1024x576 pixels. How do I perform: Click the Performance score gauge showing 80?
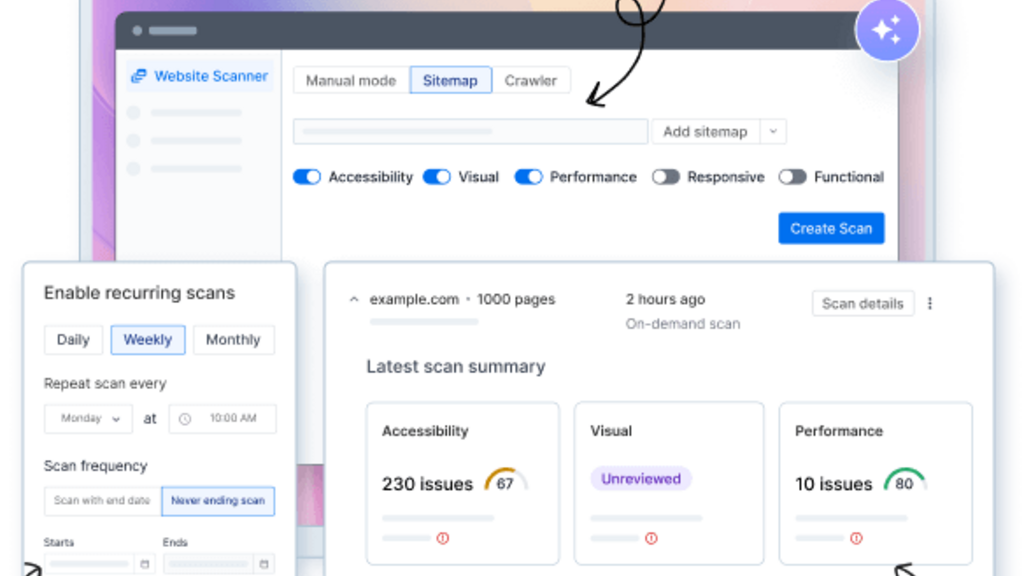click(904, 482)
